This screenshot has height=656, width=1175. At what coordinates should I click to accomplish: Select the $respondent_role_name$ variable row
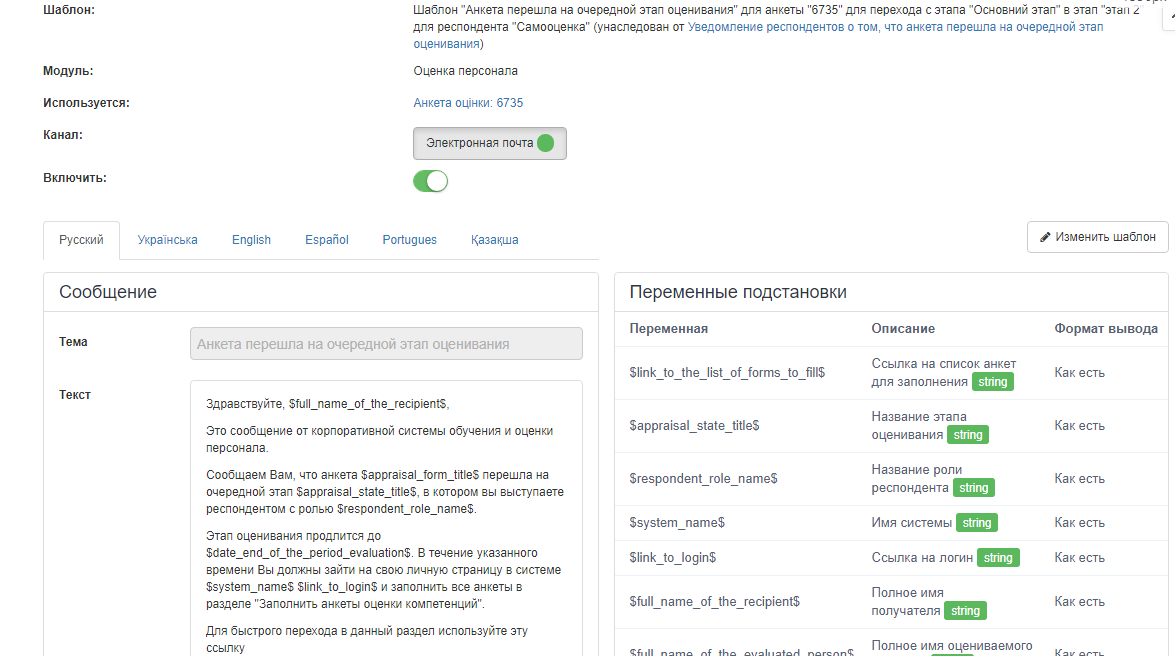pyautogui.click(x=891, y=478)
